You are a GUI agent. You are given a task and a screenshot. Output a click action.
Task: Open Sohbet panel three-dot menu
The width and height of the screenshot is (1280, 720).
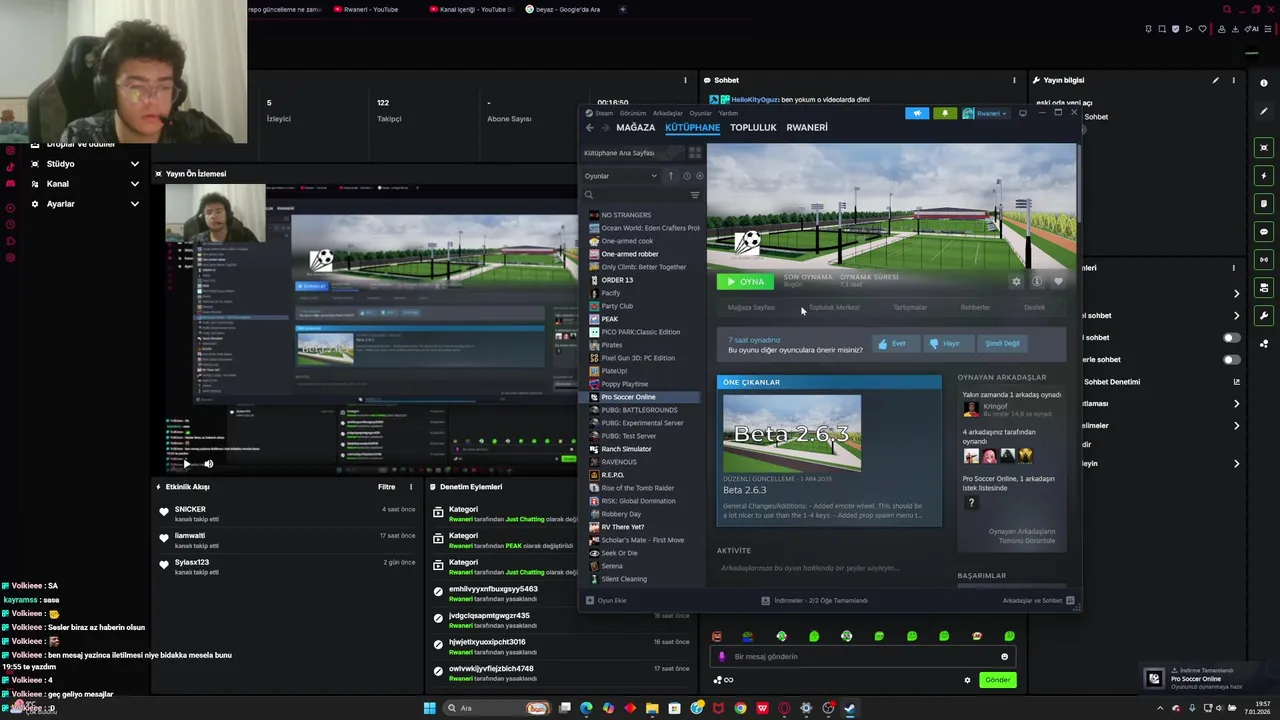coord(1014,80)
